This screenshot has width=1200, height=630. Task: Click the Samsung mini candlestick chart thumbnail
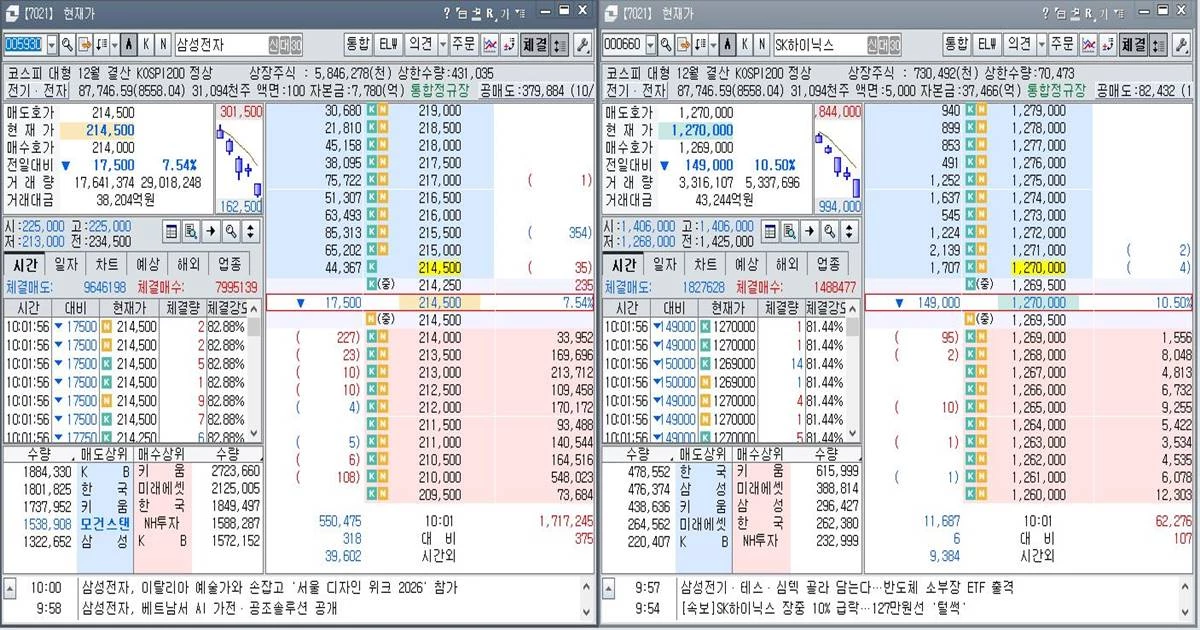click(x=239, y=159)
